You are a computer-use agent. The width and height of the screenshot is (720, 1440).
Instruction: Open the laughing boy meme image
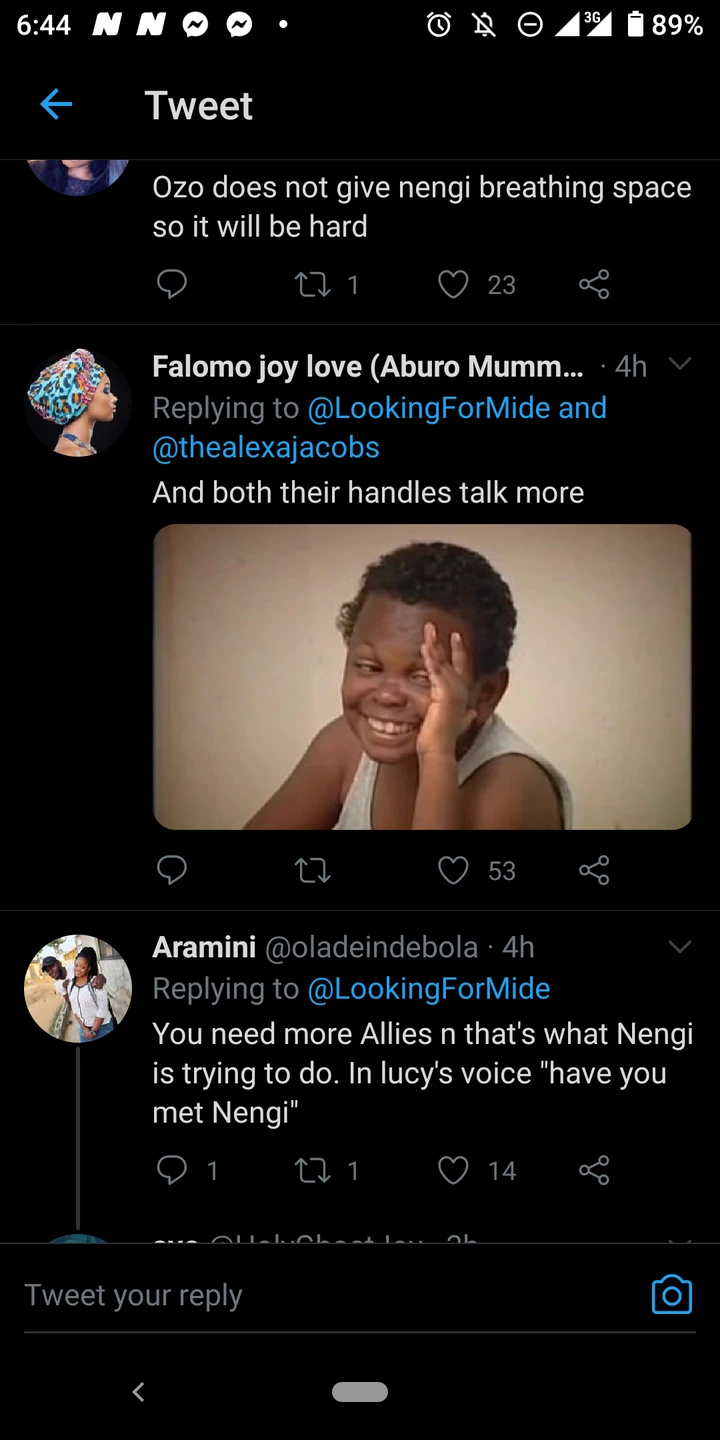coord(422,677)
